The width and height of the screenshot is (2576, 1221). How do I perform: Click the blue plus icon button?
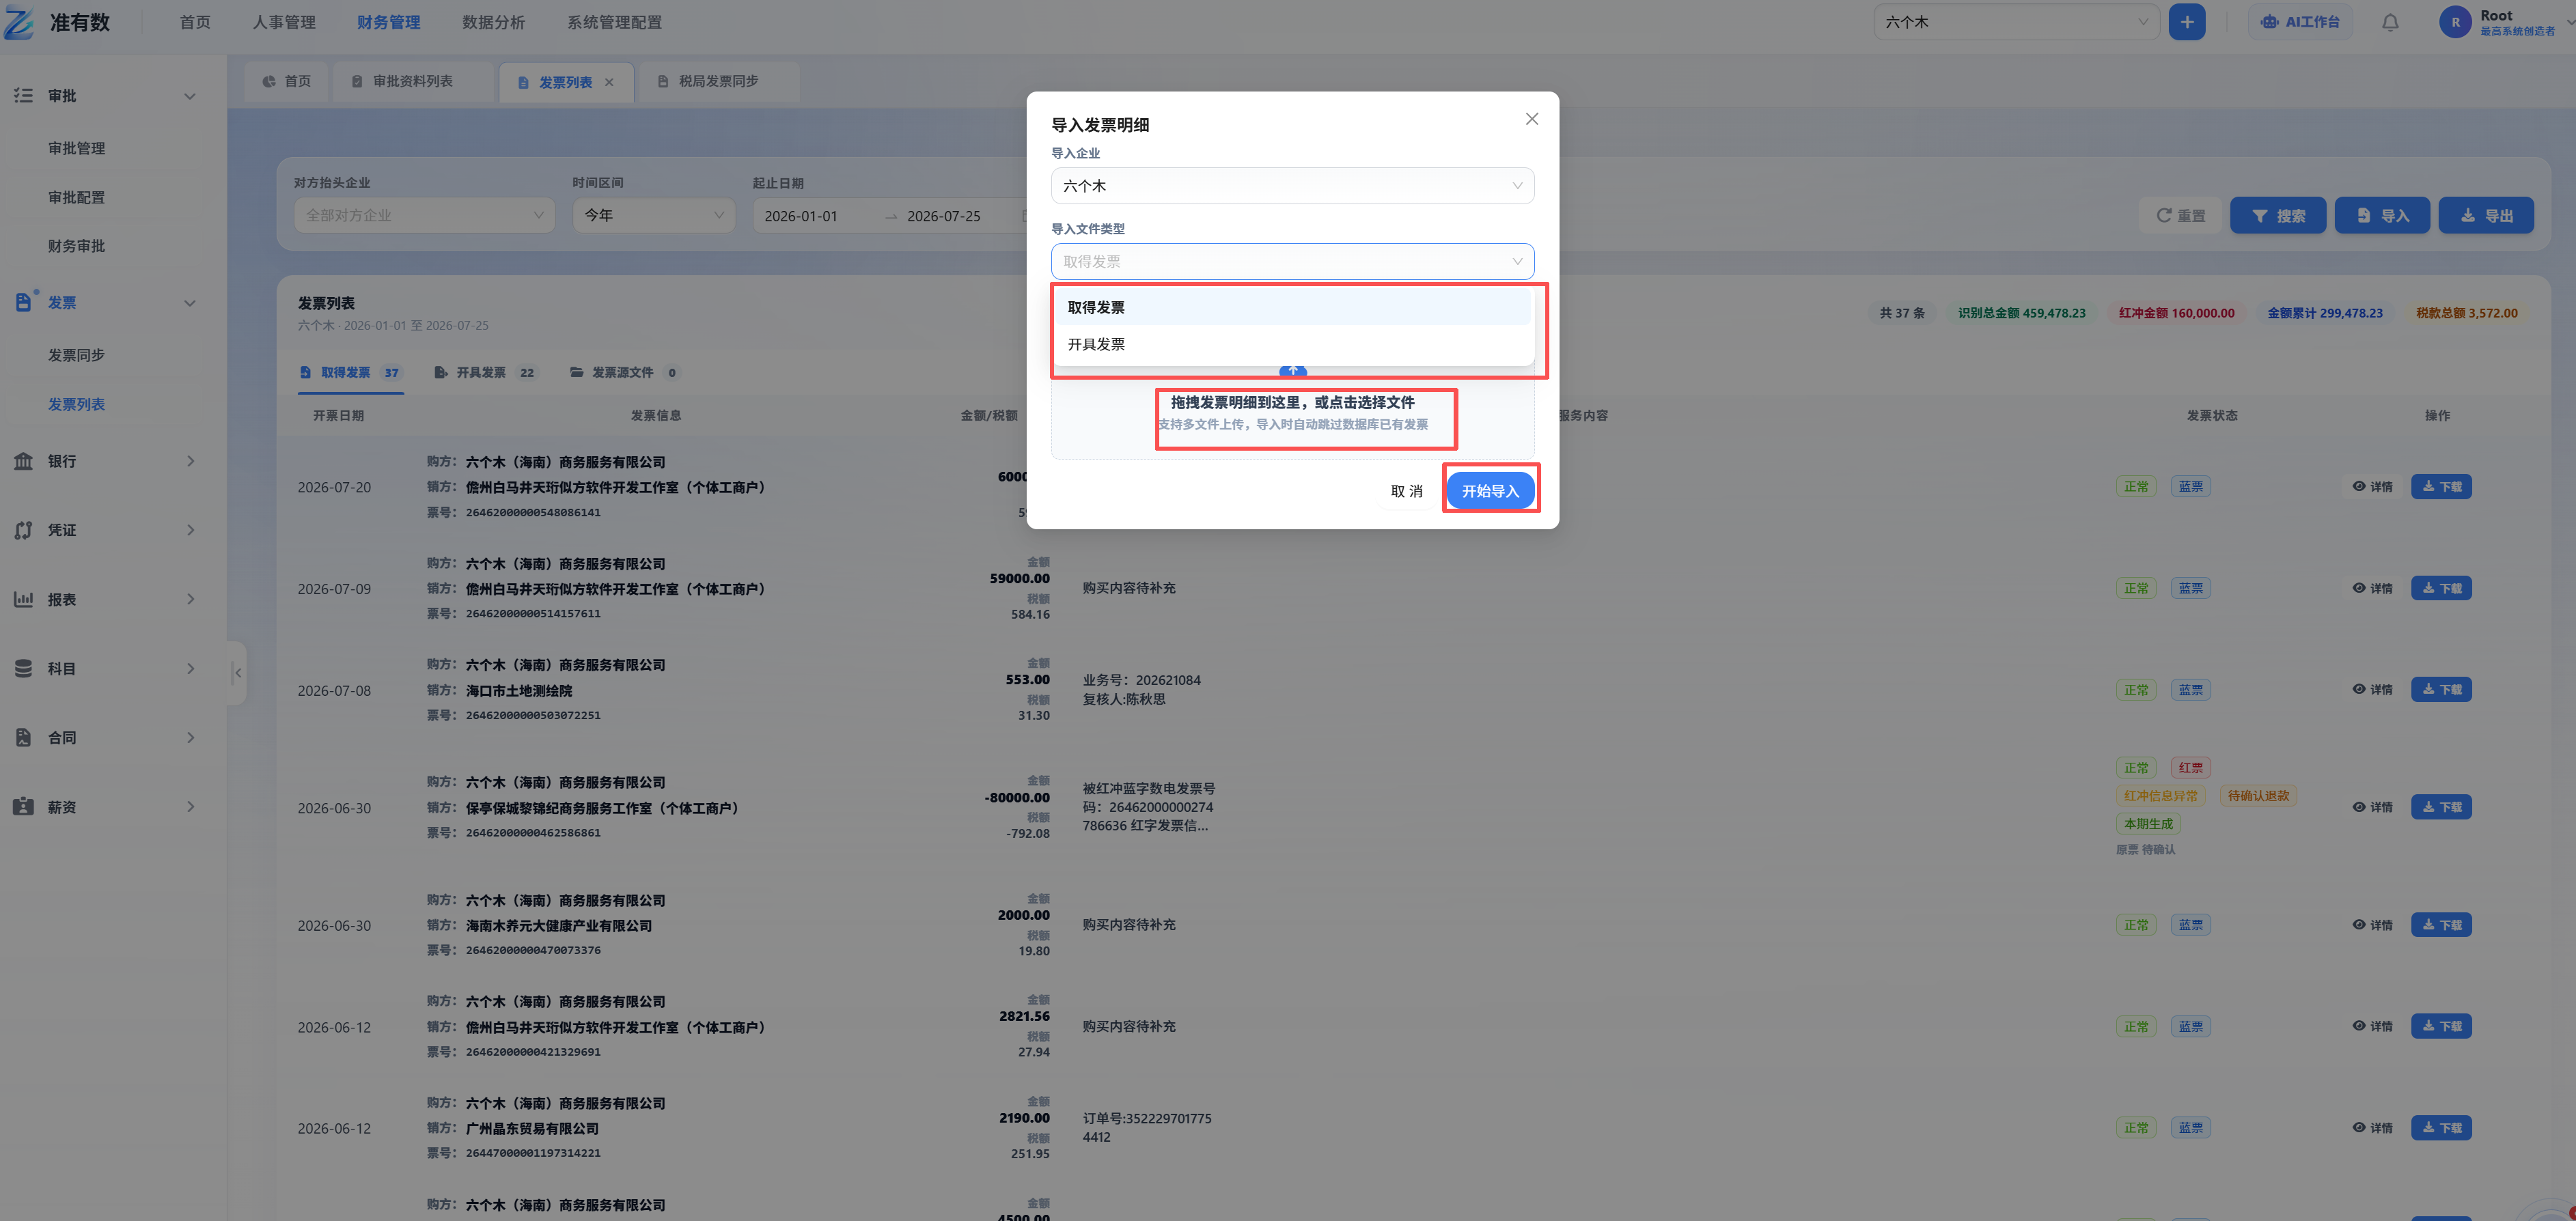2186,22
